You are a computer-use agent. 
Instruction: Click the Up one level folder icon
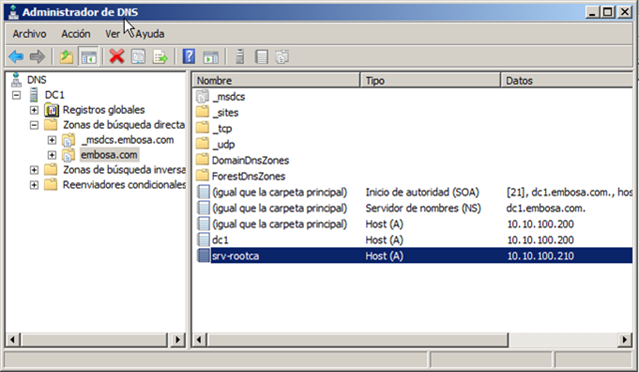(x=66, y=57)
